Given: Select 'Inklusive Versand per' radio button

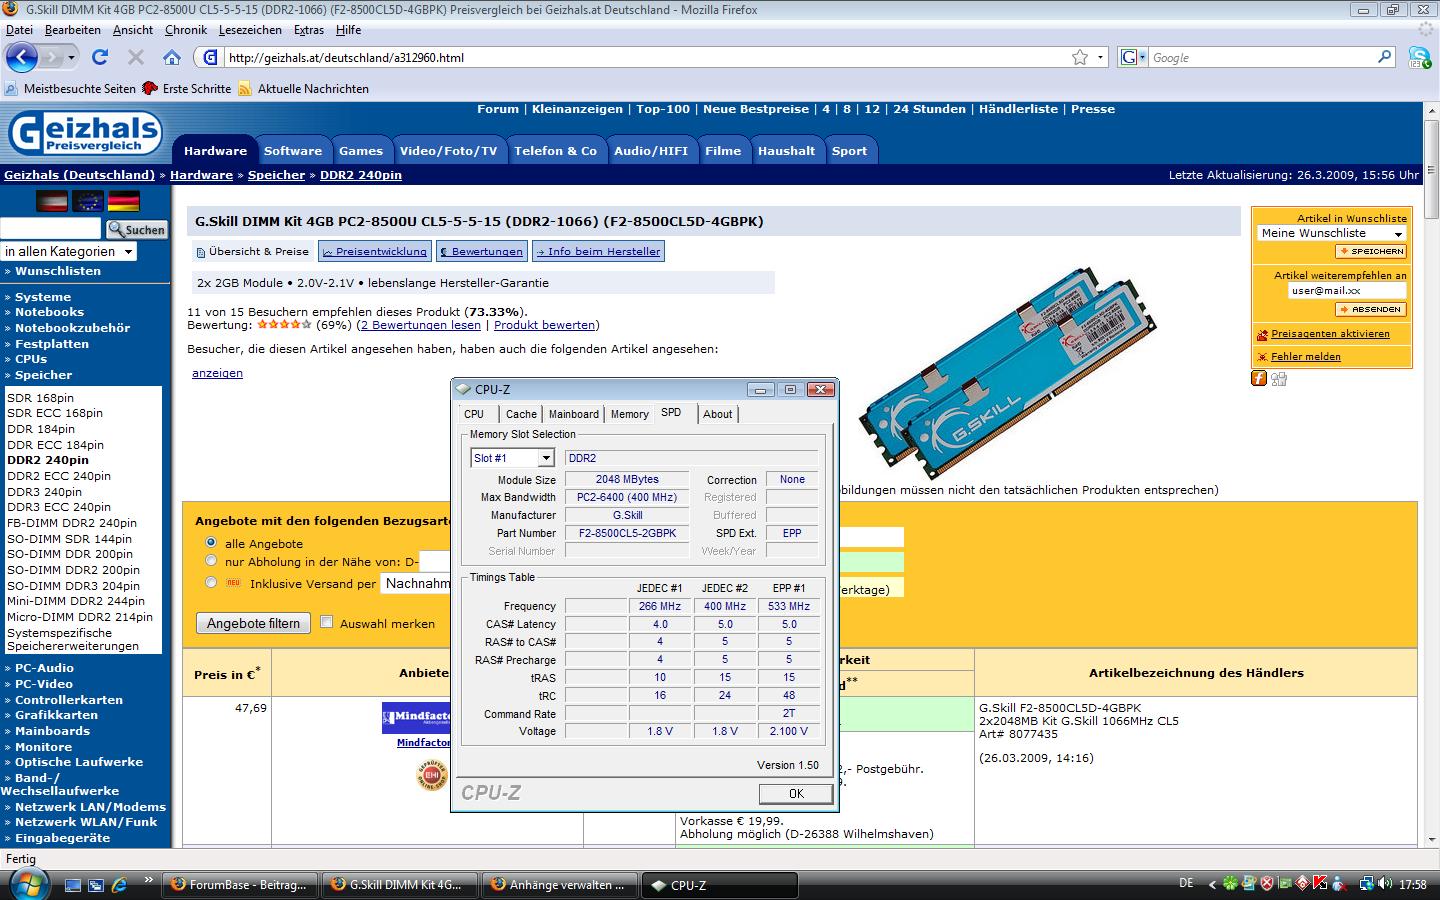Looking at the screenshot, I should point(210,582).
